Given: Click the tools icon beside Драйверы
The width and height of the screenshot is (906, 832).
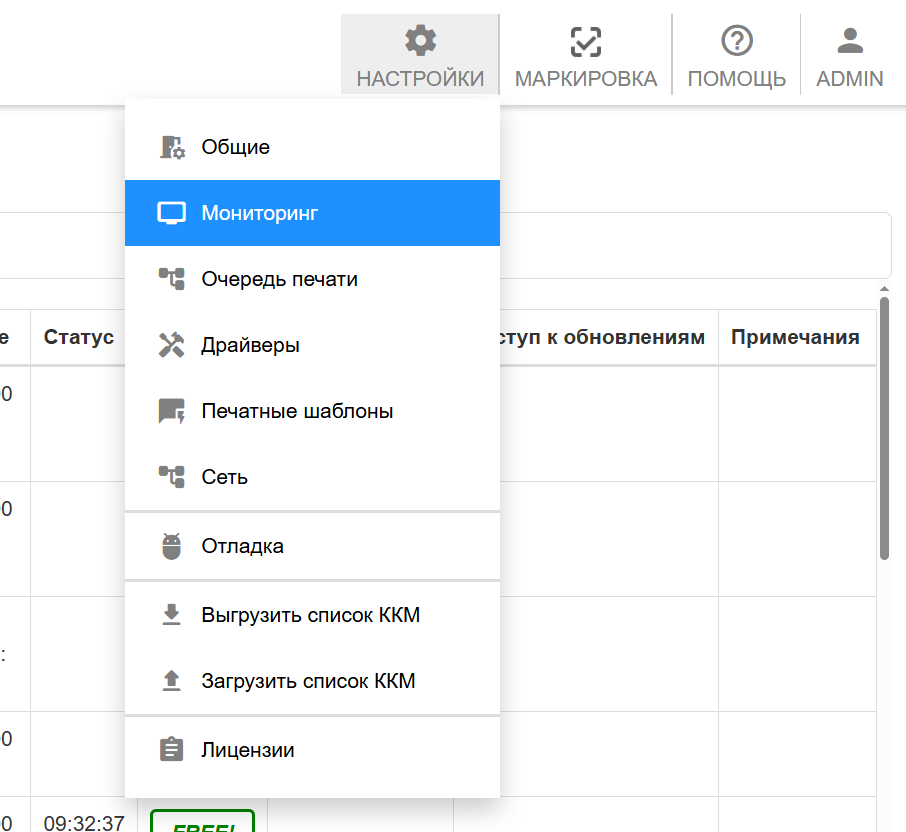Looking at the screenshot, I should click(x=172, y=345).
